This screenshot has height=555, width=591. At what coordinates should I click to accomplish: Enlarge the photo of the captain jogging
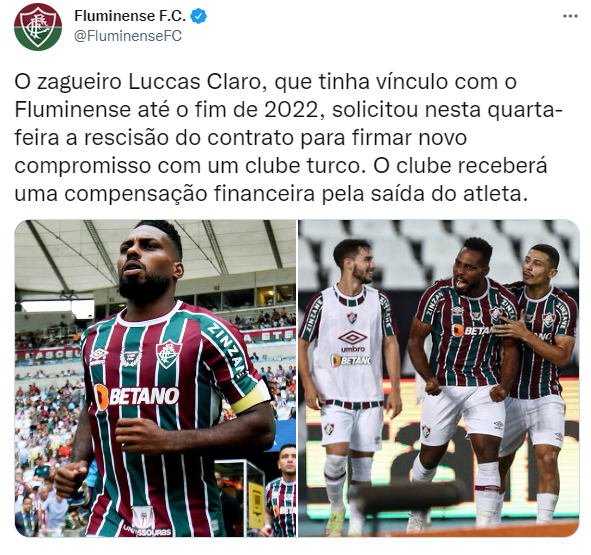point(155,378)
